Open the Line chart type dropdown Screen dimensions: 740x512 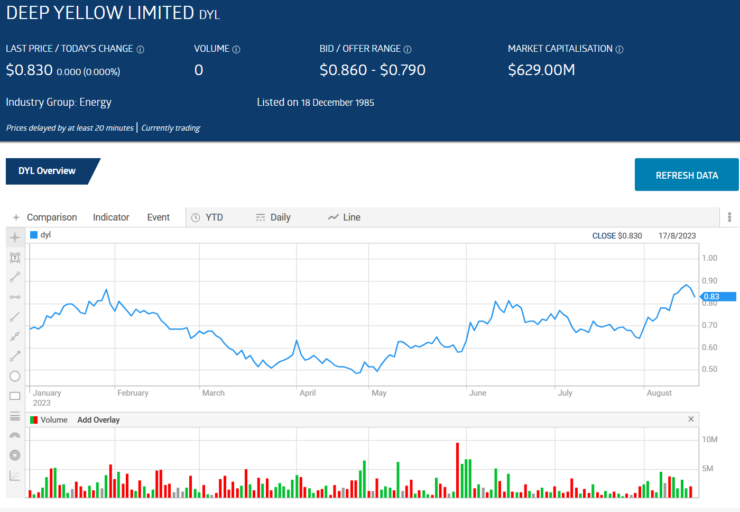point(345,218)
